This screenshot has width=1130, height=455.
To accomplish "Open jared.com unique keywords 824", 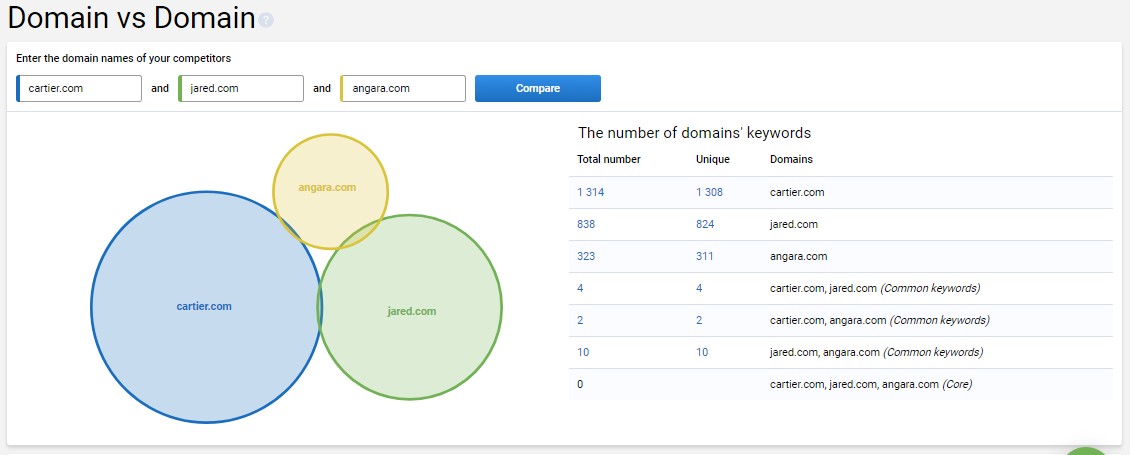I will 705,224.
